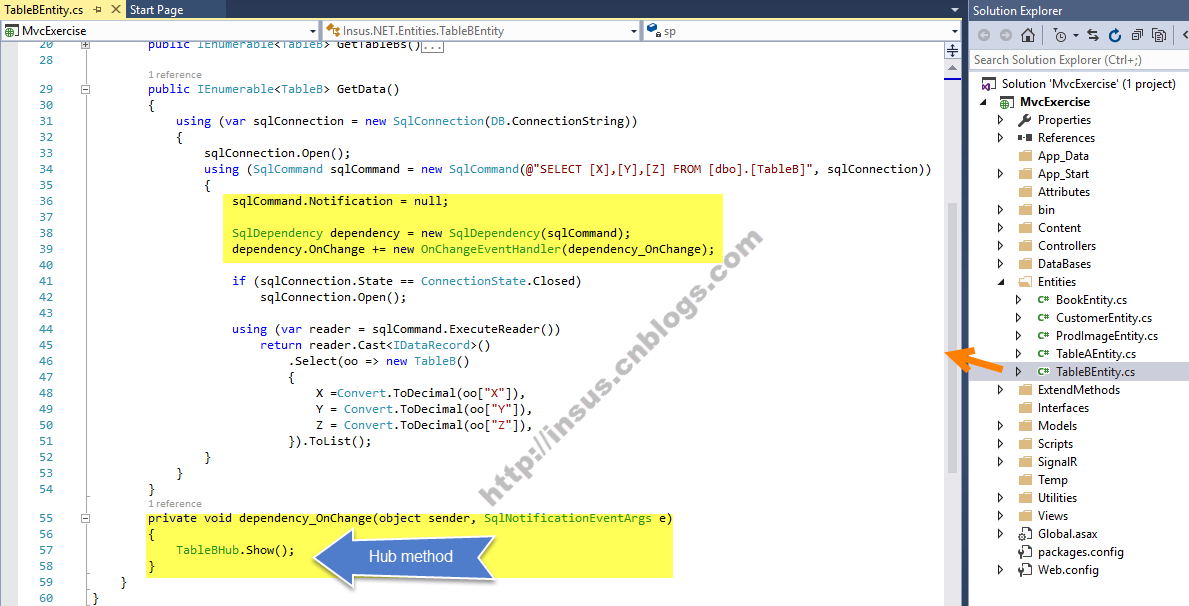Focus the Search Solution Explorer box
This screenshot has height=606, width=1189.
tap(1079, 59)
